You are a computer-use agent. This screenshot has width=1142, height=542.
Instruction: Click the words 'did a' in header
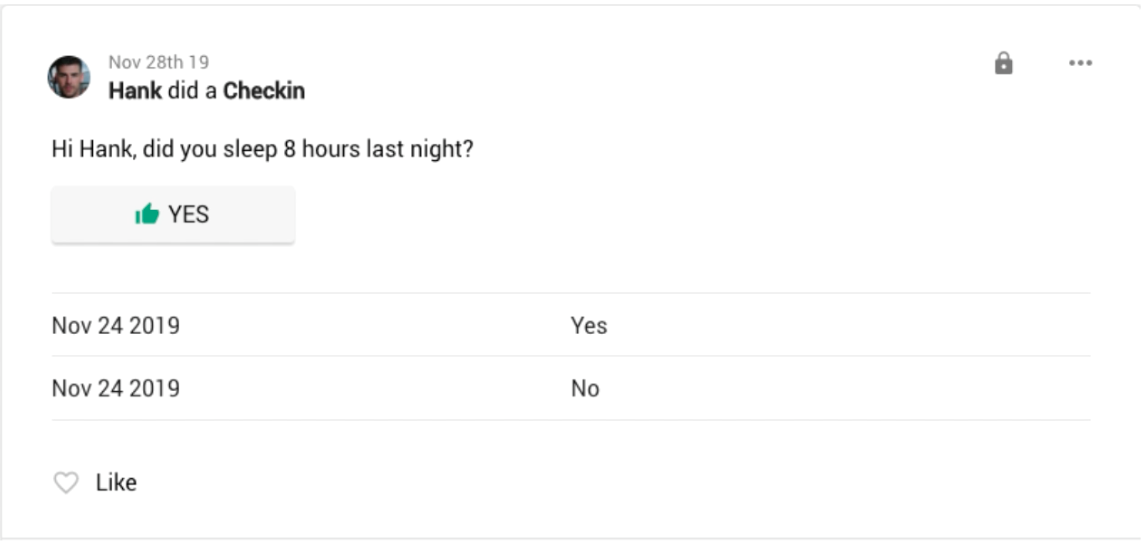pyautogui.click(x=193, y=91)
